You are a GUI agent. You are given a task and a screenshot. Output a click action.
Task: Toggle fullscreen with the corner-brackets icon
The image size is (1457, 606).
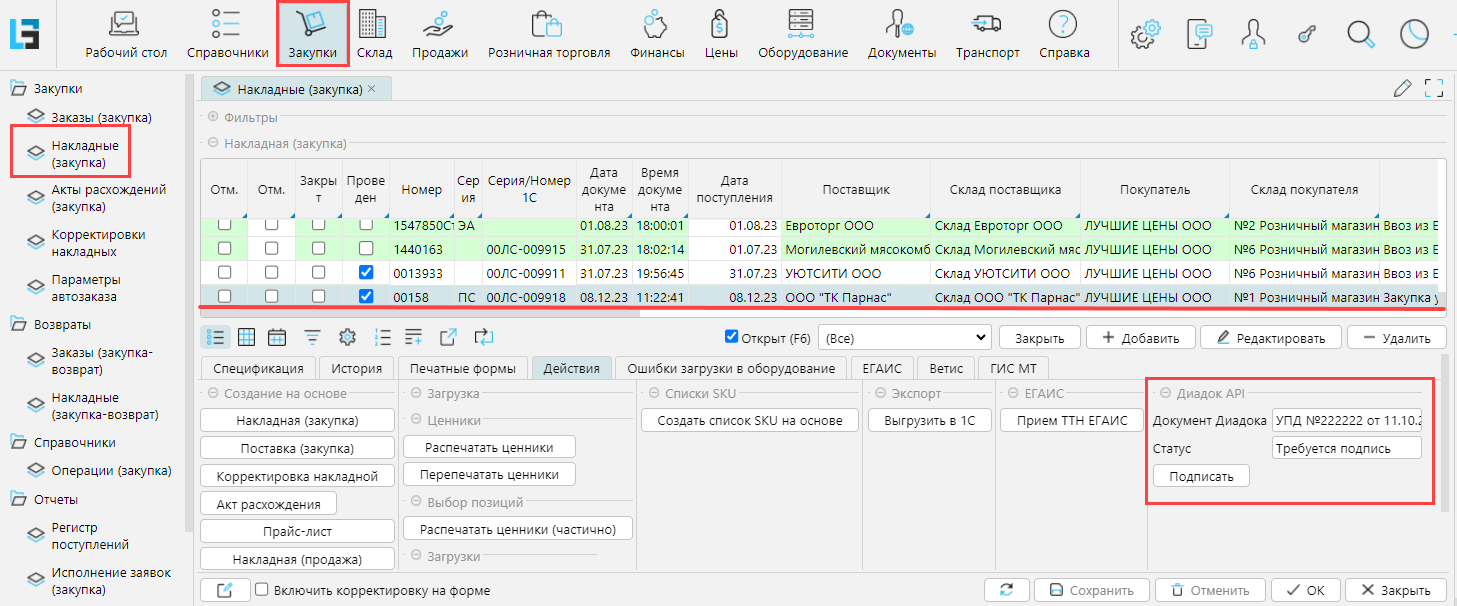click(x=1434, y=88)
